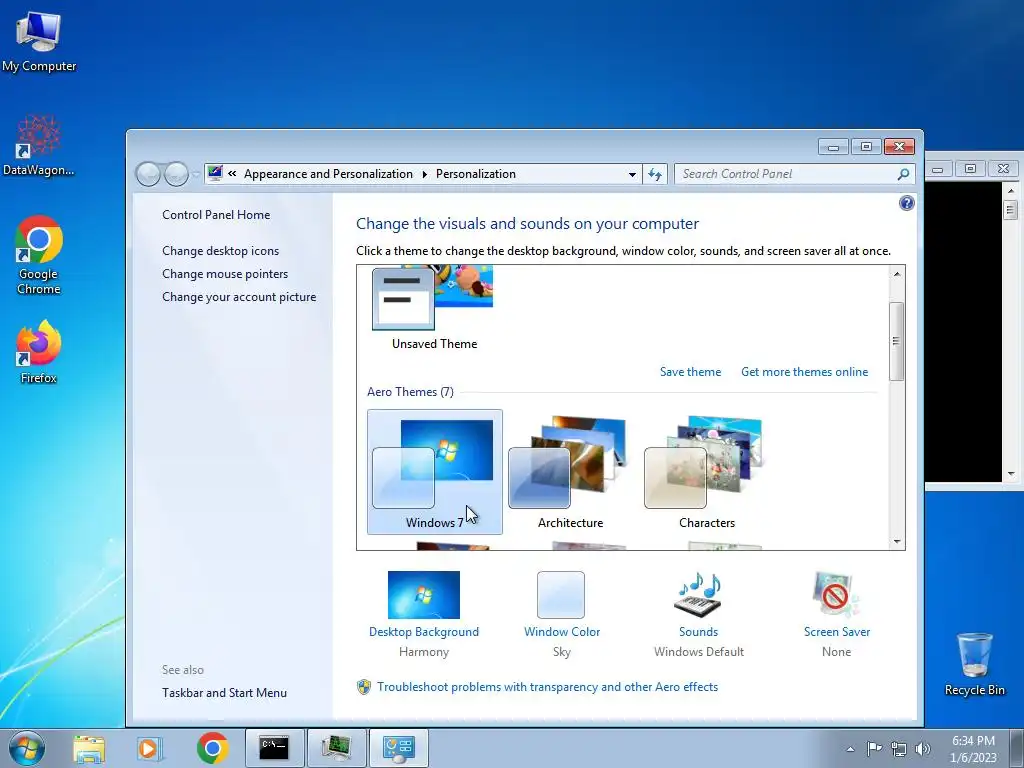This screenshot has height=768, width=1024.
Task: Open Change your account picture
Action: [239, 296]
